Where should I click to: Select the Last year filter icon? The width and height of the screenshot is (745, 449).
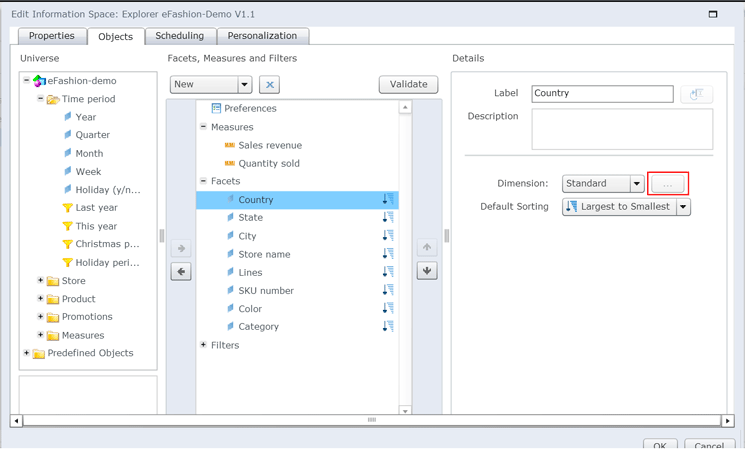67,208
